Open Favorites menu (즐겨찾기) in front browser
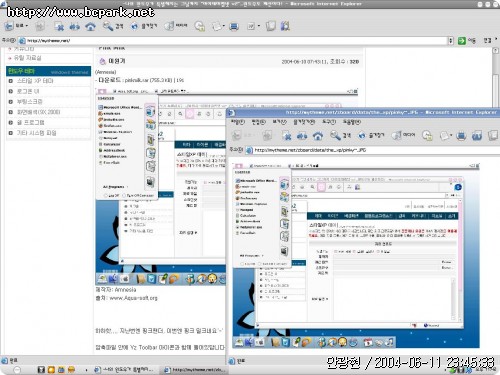Image resolution: width=500 pixels, height=375 pixels. 304,122
